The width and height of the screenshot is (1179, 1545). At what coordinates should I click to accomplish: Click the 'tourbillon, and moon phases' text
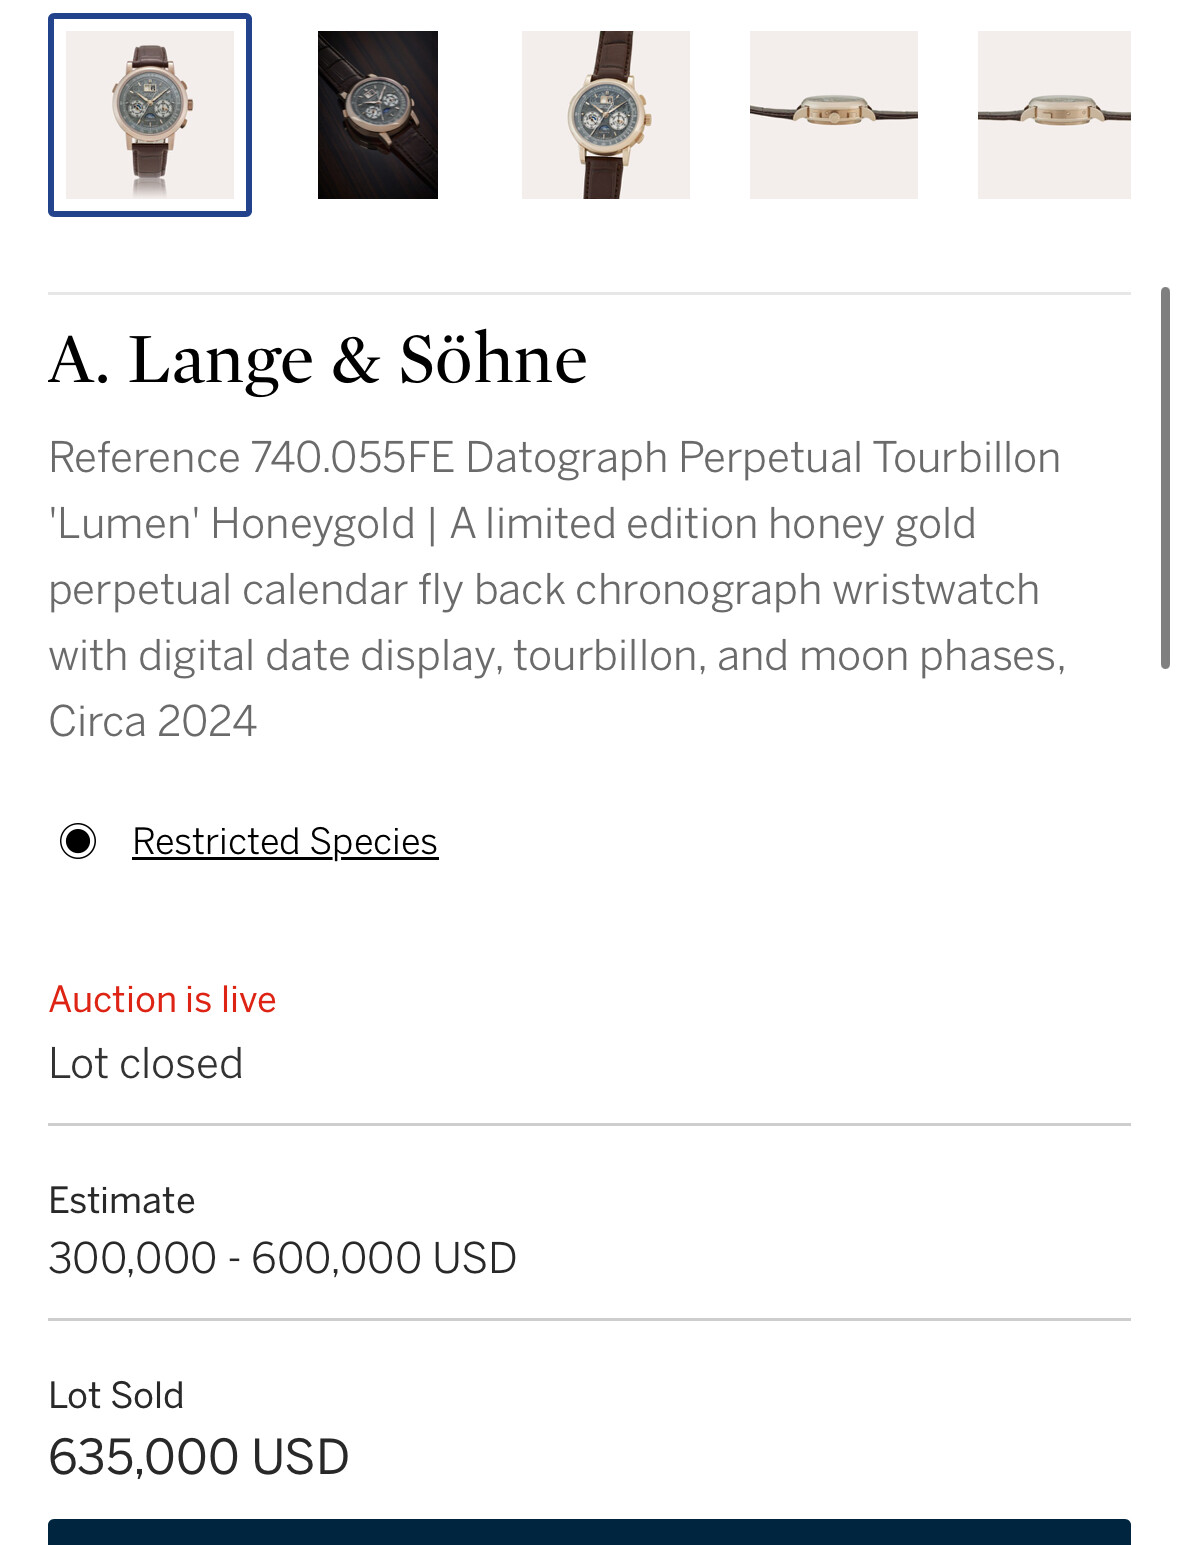click(788, 656)
